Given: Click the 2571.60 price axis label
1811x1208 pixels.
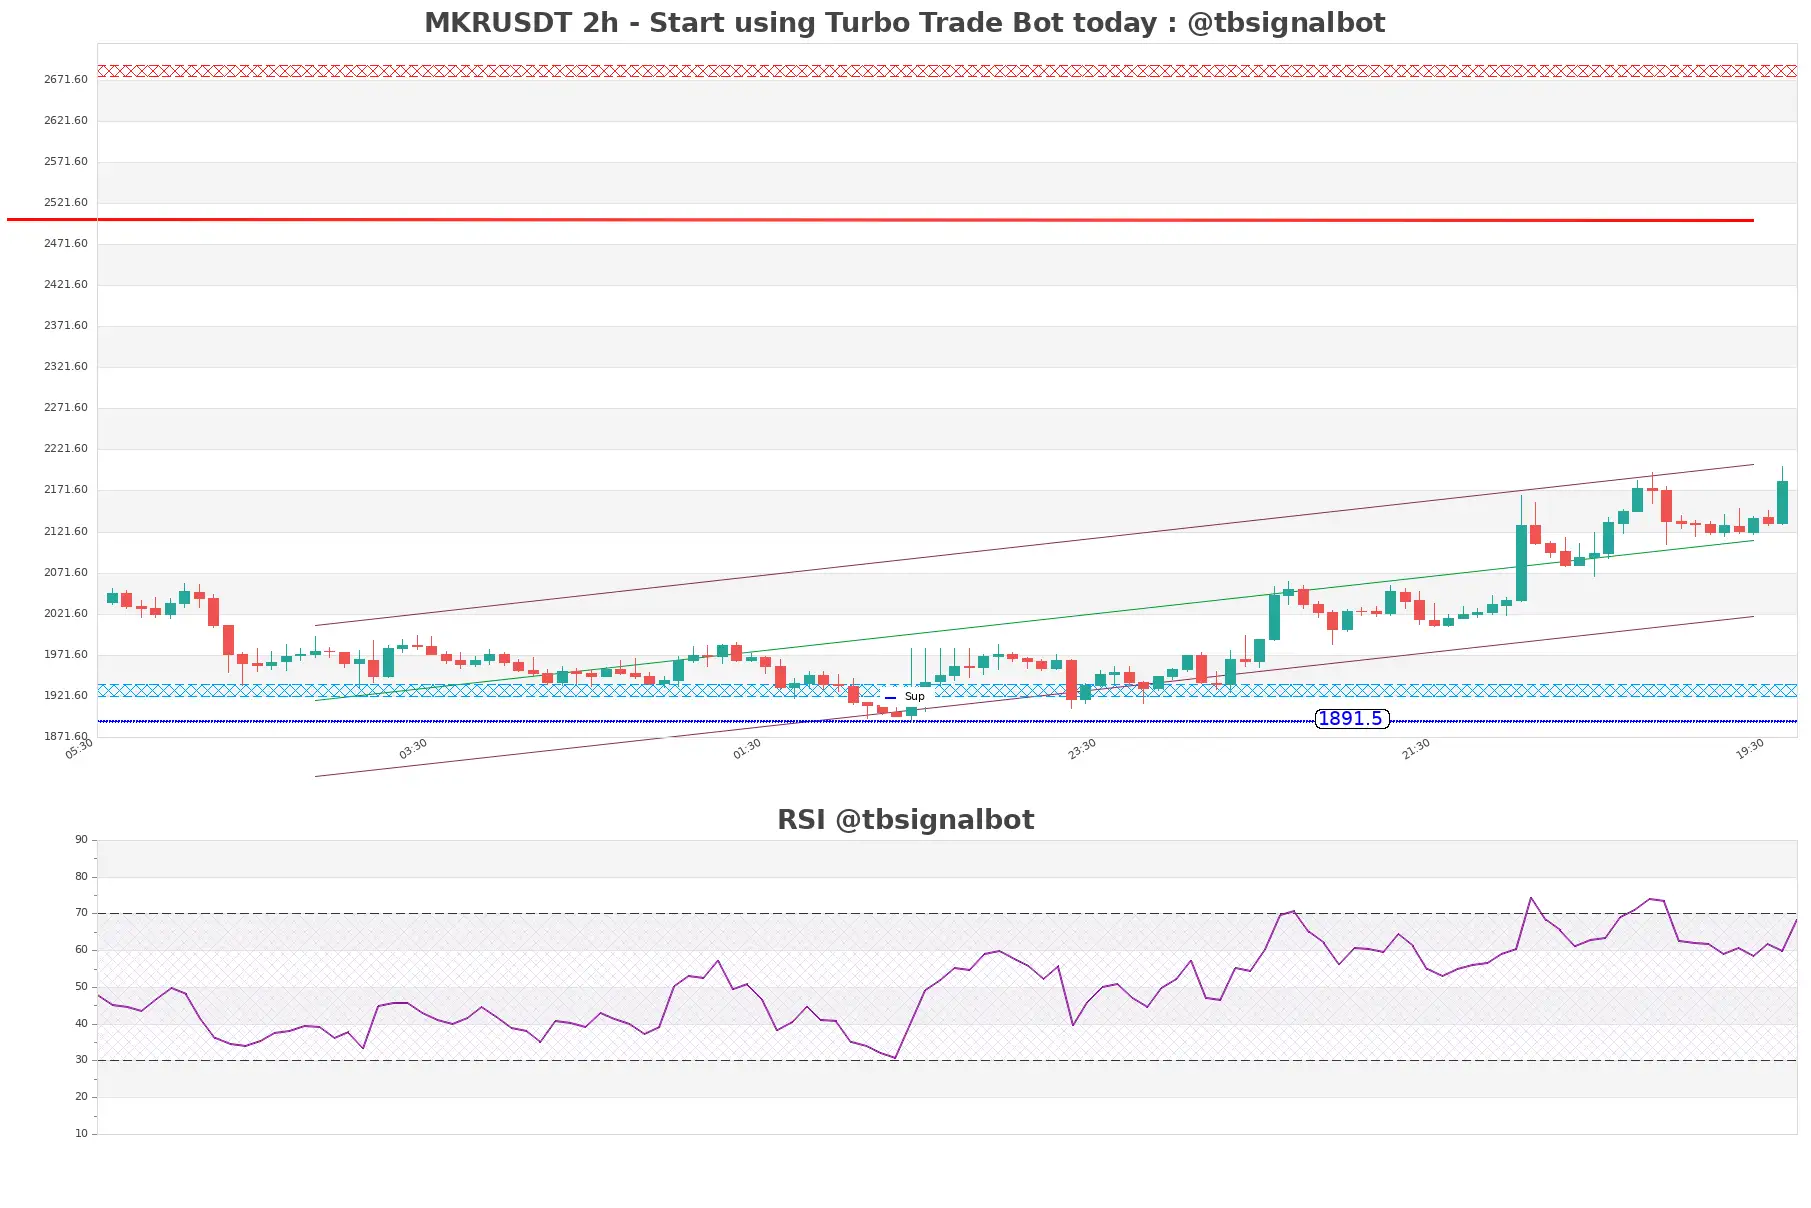Looking at the screenshot, I should point(66,161).
